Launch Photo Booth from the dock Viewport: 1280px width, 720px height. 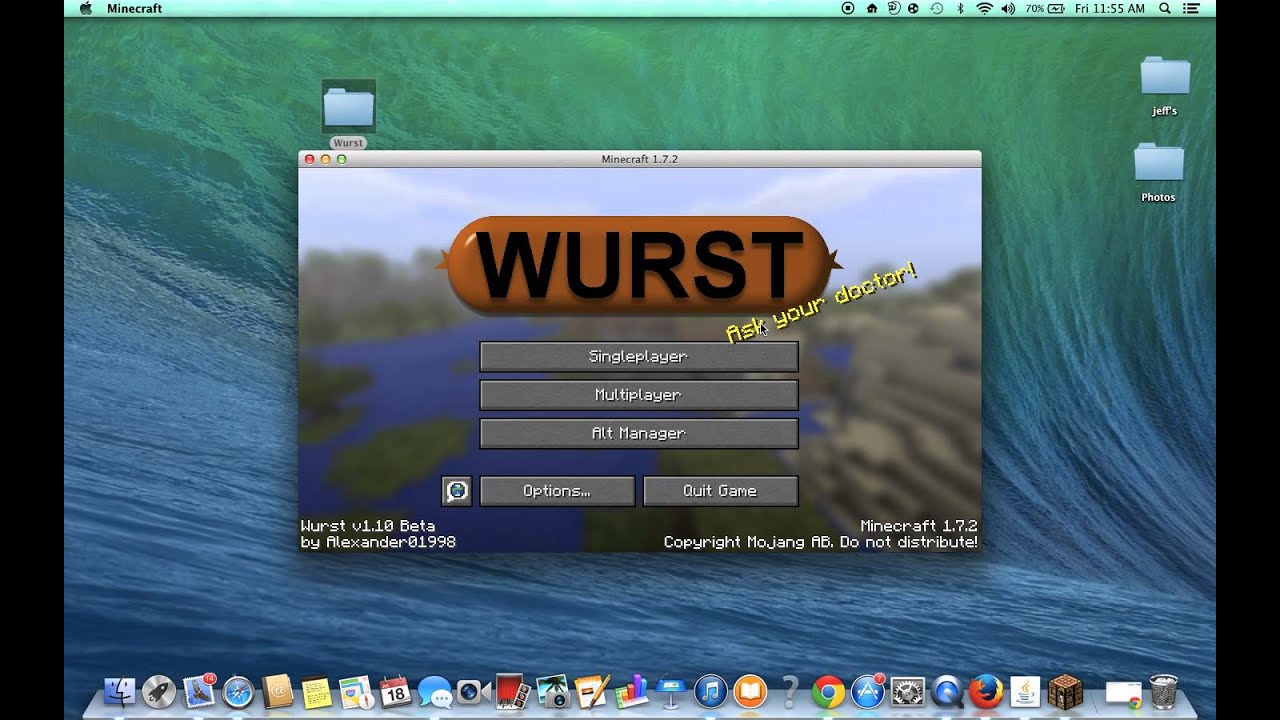pyautogui.click(x=513, y=691)
